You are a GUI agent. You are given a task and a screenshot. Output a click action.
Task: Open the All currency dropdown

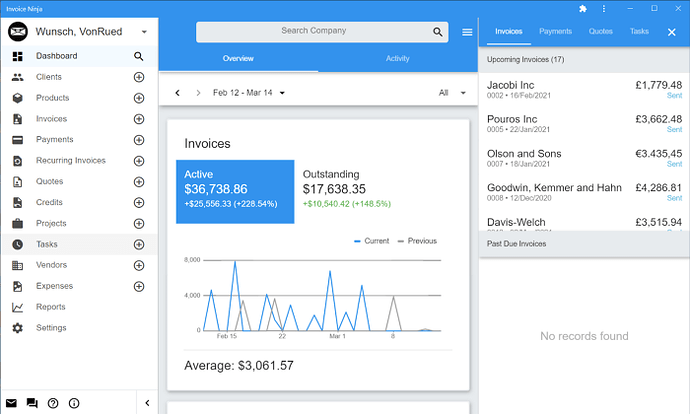[x=452, y=93]
